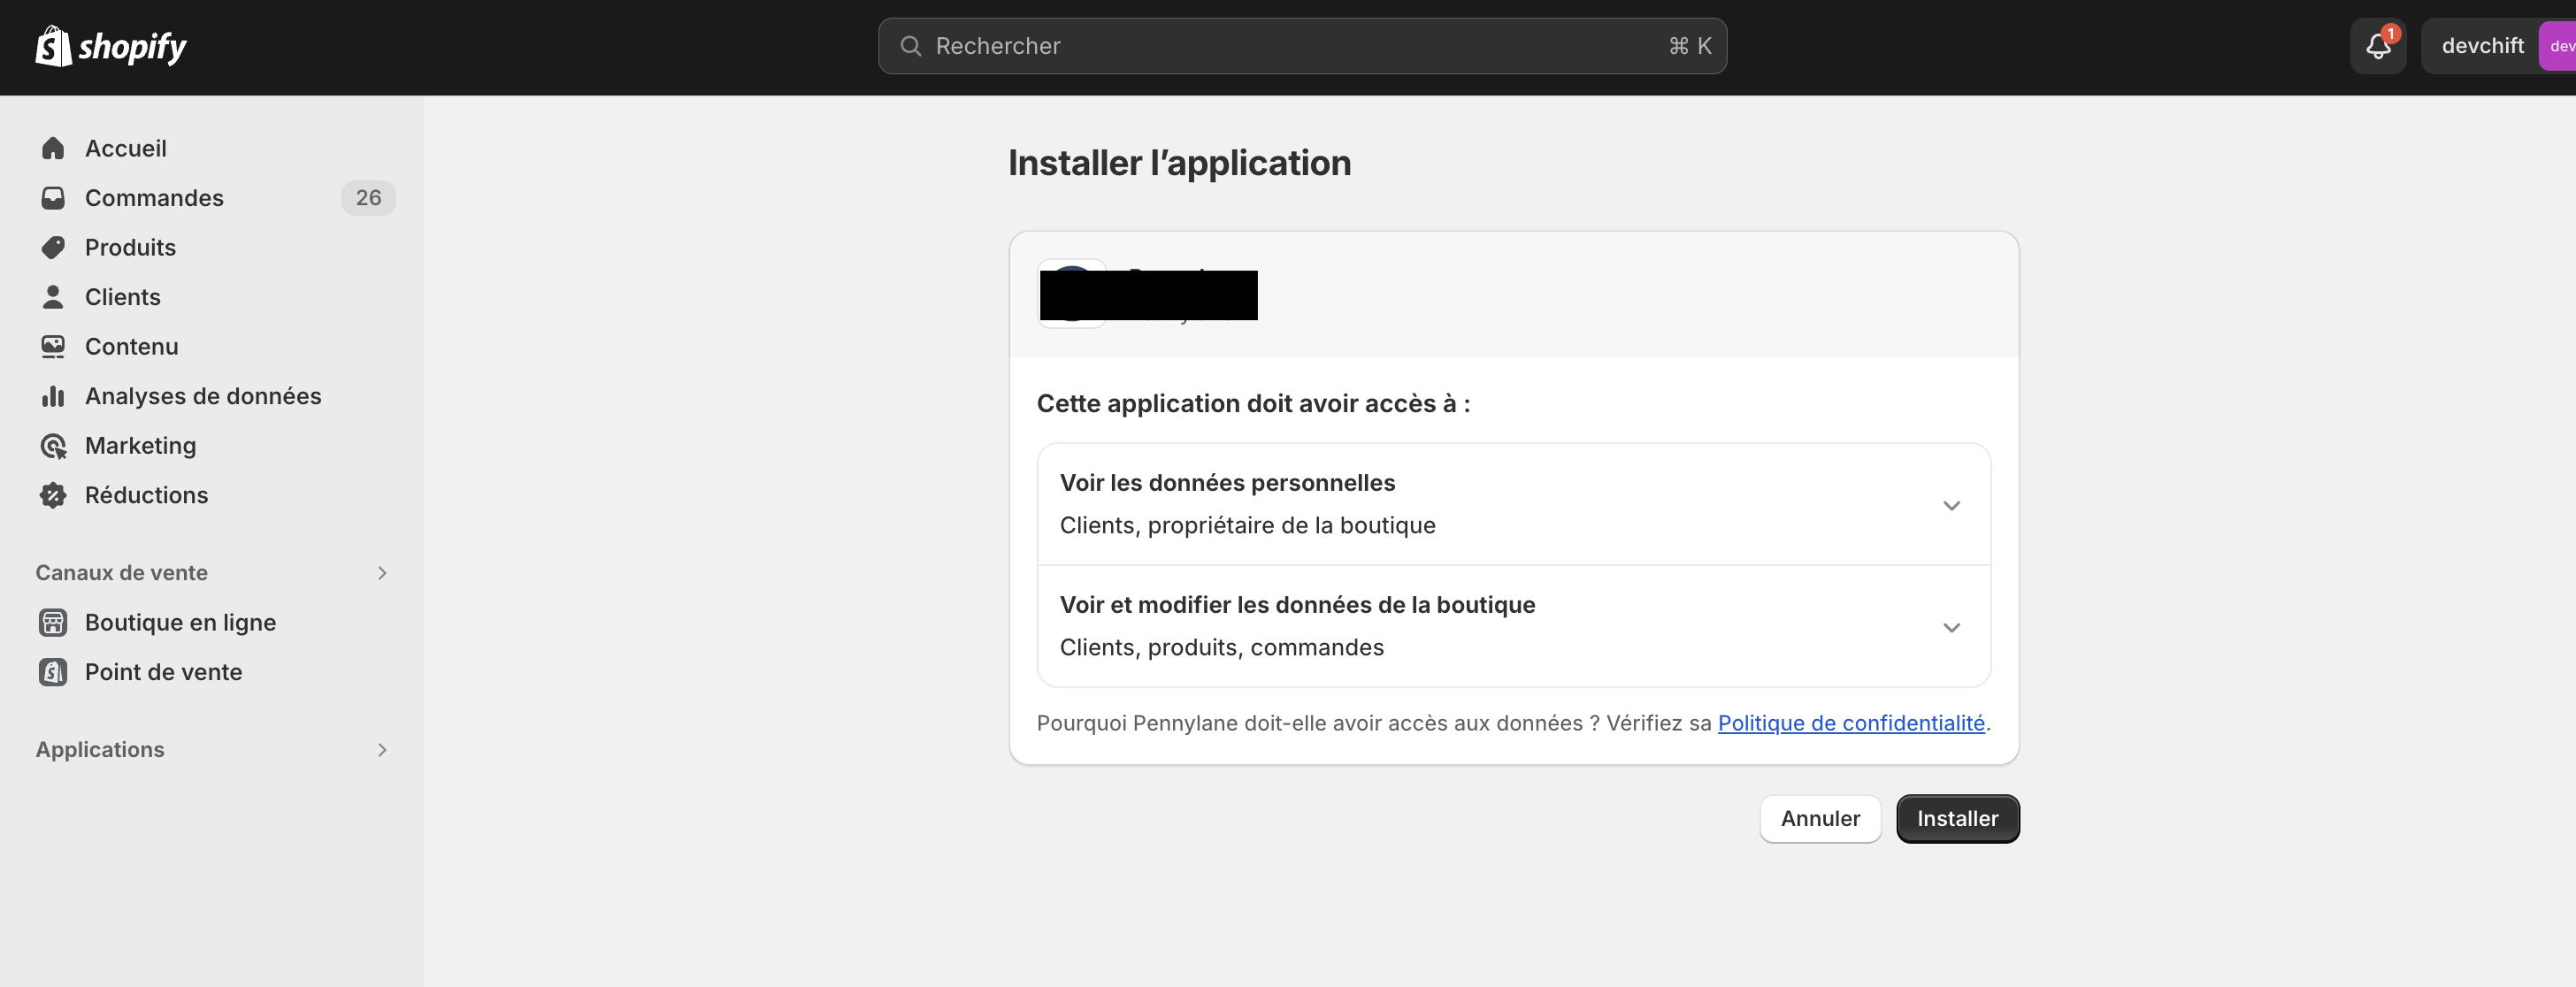Click the Boutique en ligne store icon
Image resolution: width=2576 pixels, height=987 pixels.
point(53,622)
